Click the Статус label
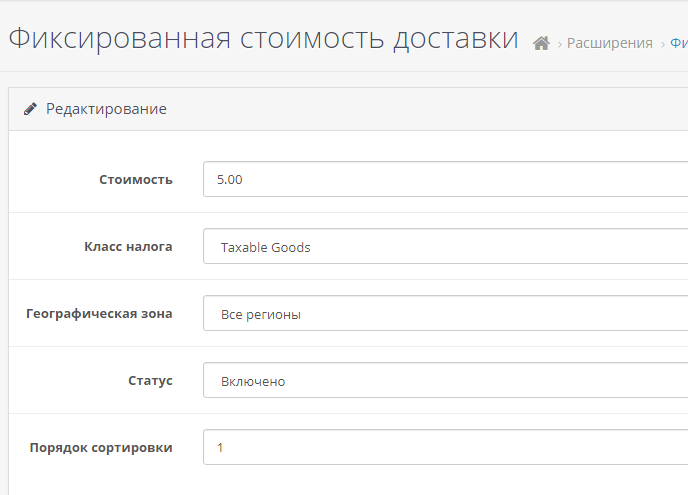 [150, 380]
